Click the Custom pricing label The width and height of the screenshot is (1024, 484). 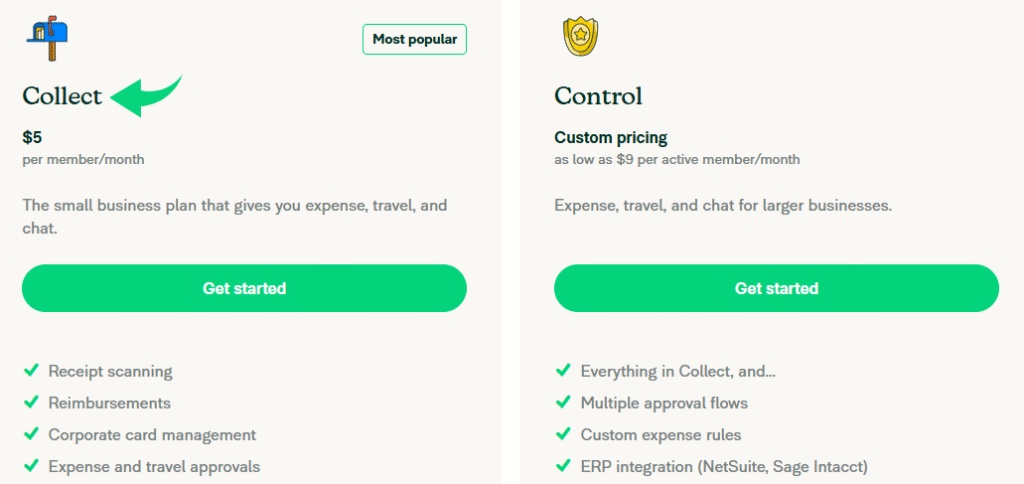pos(610,138)
